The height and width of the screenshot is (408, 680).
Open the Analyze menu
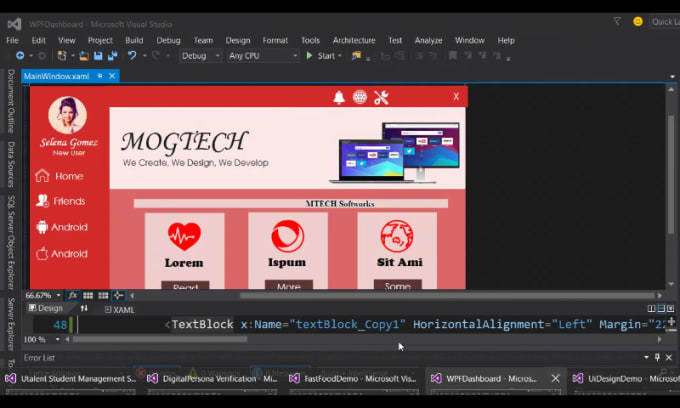tap(428, 40)
